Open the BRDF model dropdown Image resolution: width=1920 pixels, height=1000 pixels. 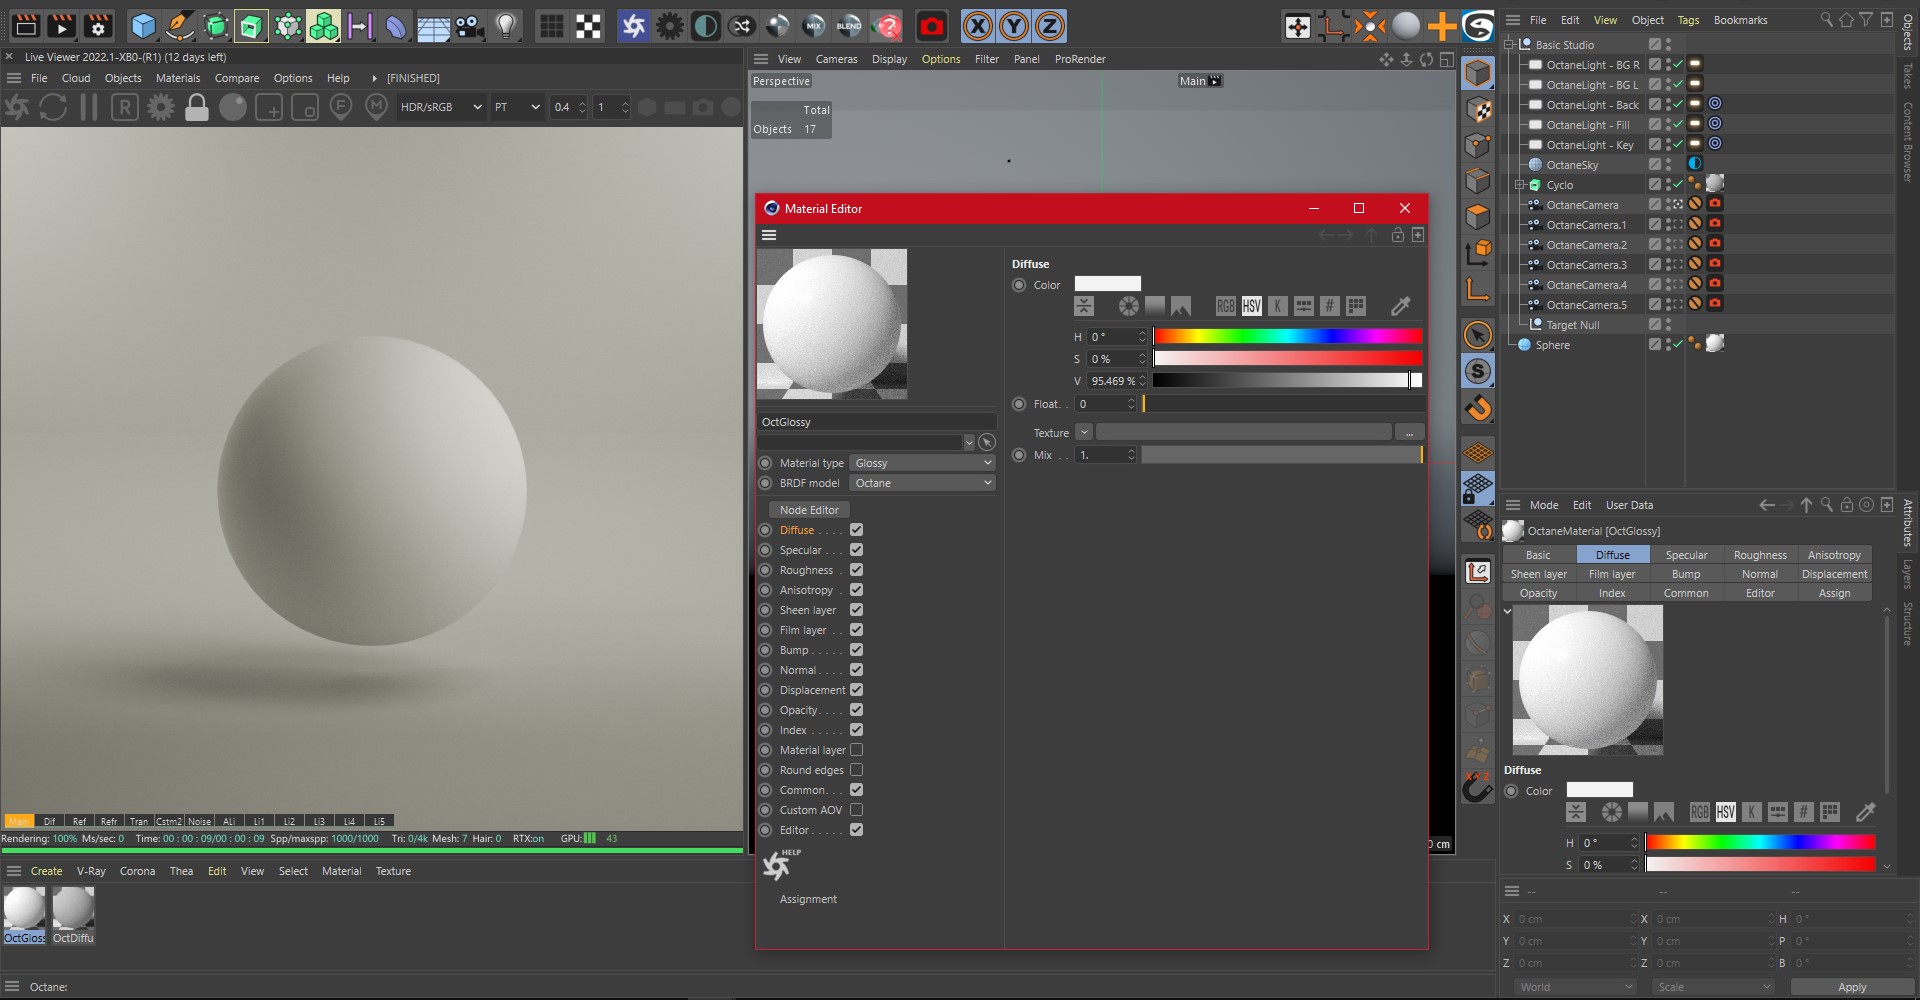click(x=922, y=483)
